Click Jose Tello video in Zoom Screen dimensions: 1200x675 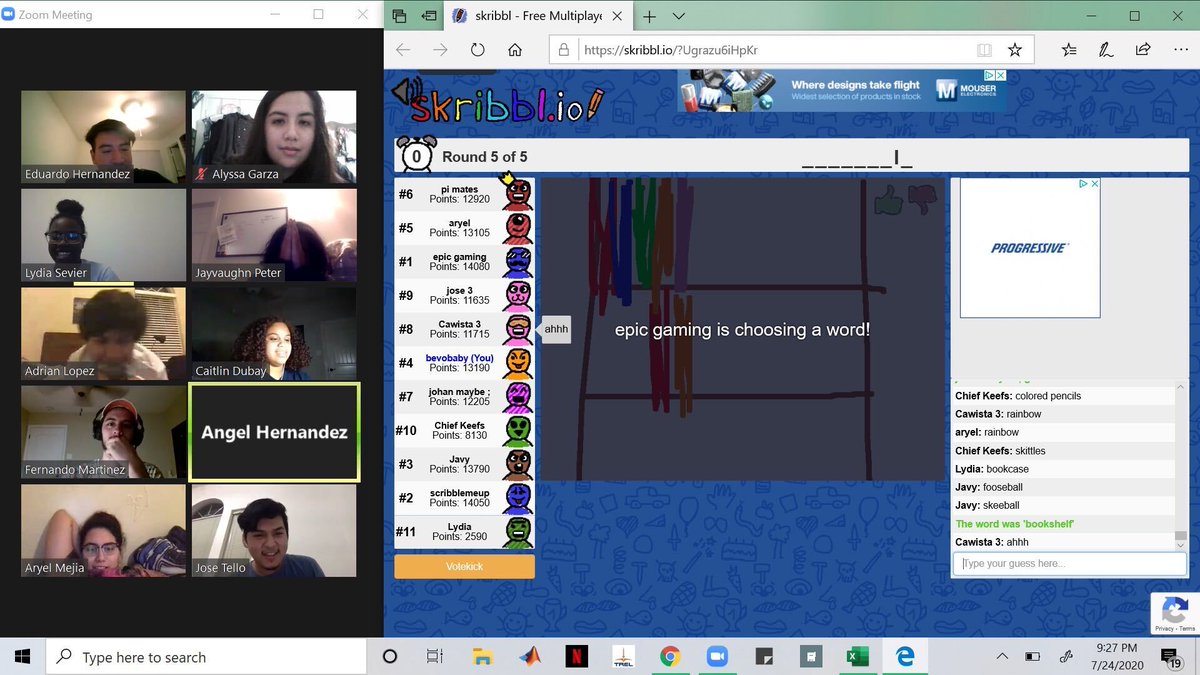[x=274, y=531]
